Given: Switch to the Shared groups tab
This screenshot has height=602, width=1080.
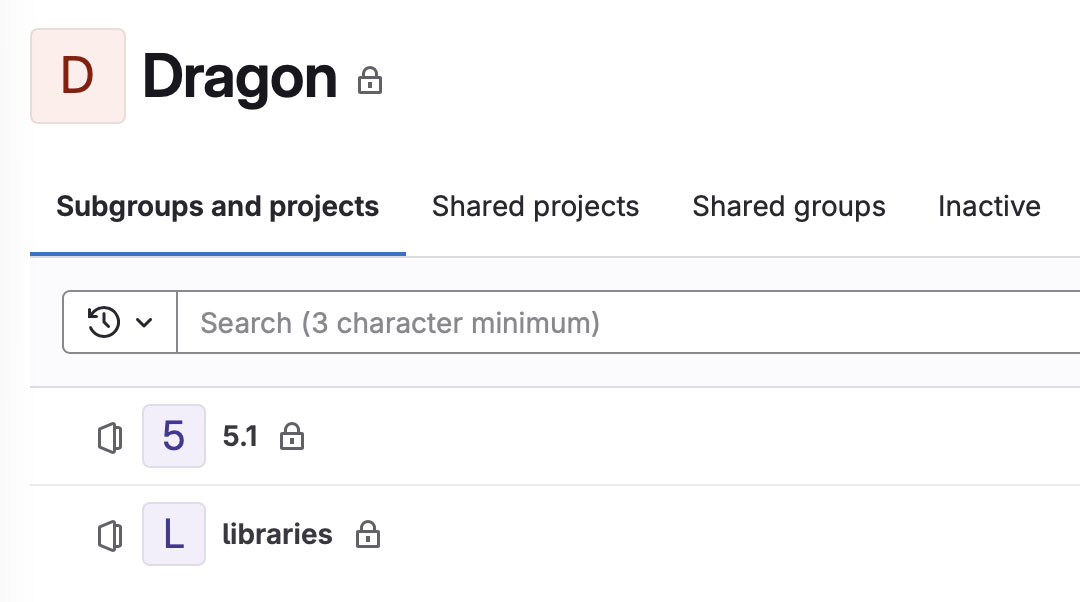Looking at the screenshot, I should pyautogui.click(x=789, y=207).
